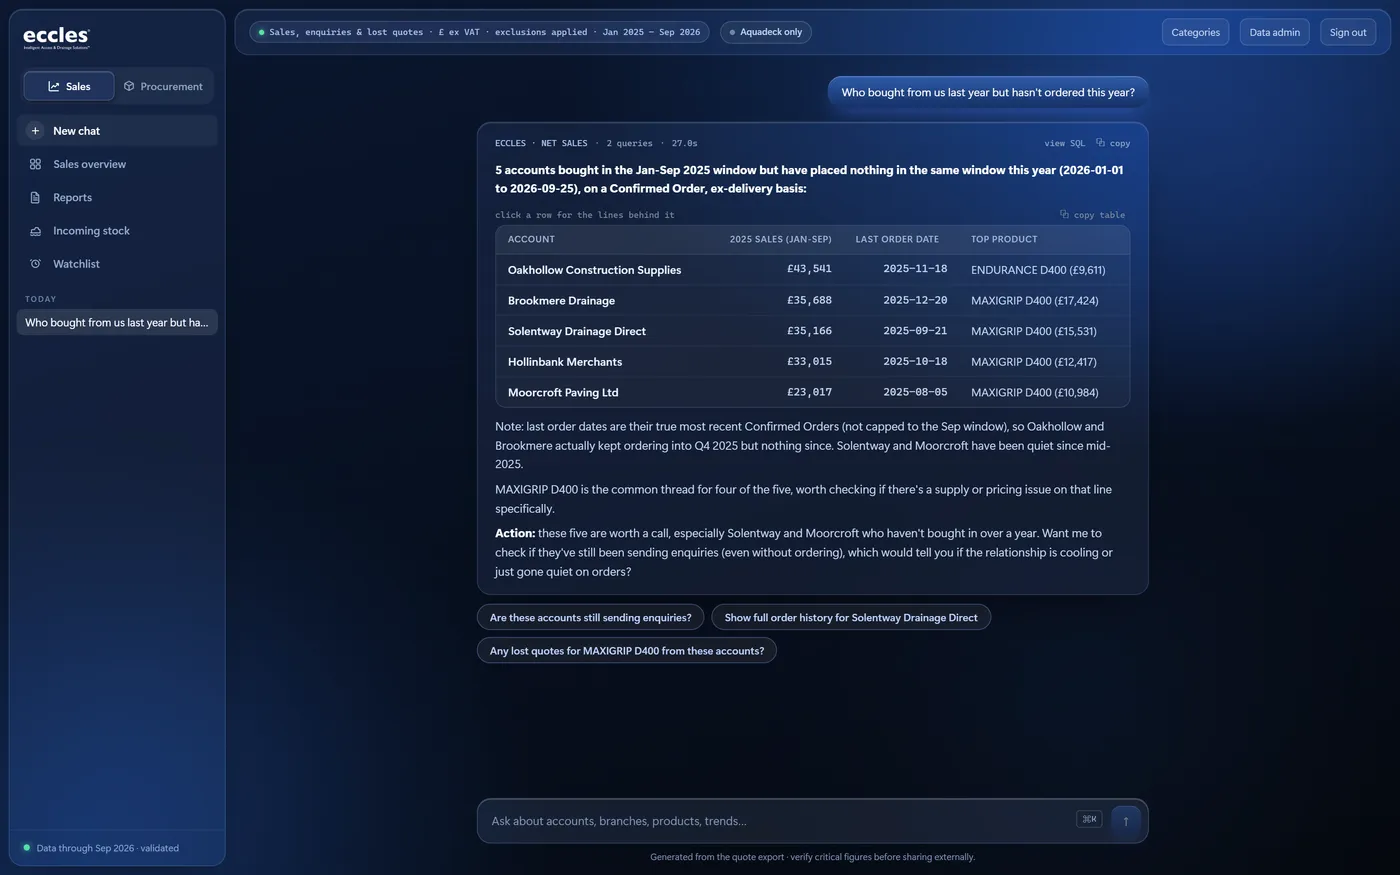Select the Incoming stock ship icon
This screenshot has height=875, width=1400.
click(x=35, y=231)
